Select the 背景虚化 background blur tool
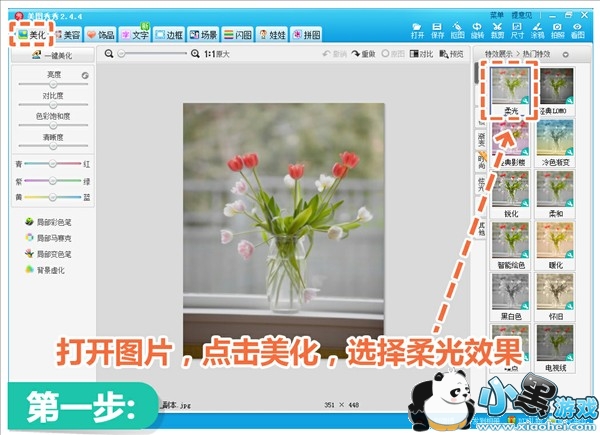 coord(45,270)
